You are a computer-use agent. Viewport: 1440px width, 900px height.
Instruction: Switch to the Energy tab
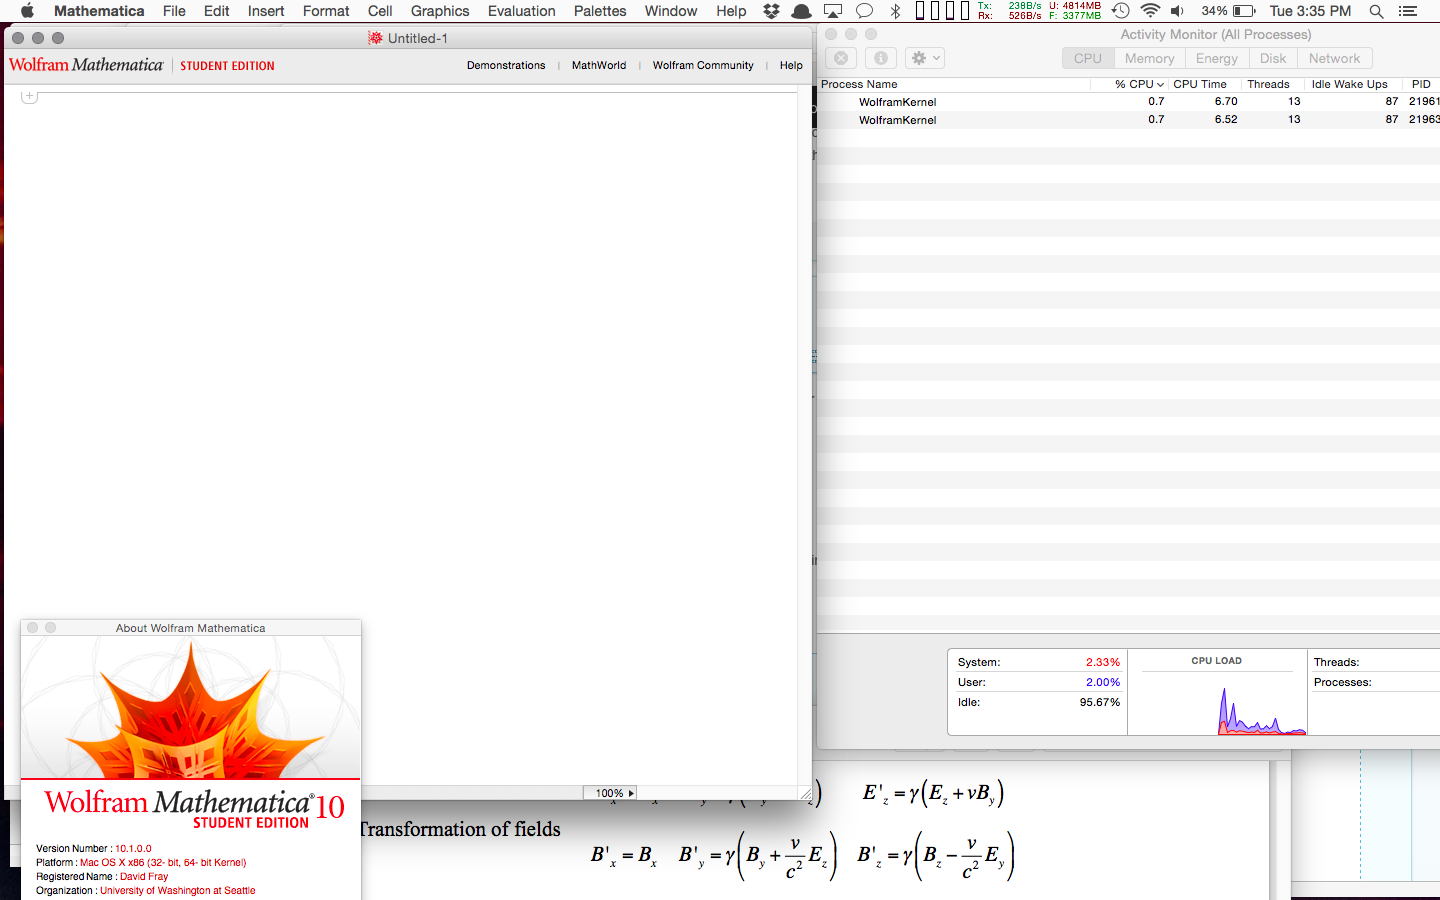(x=1217, y=58)
